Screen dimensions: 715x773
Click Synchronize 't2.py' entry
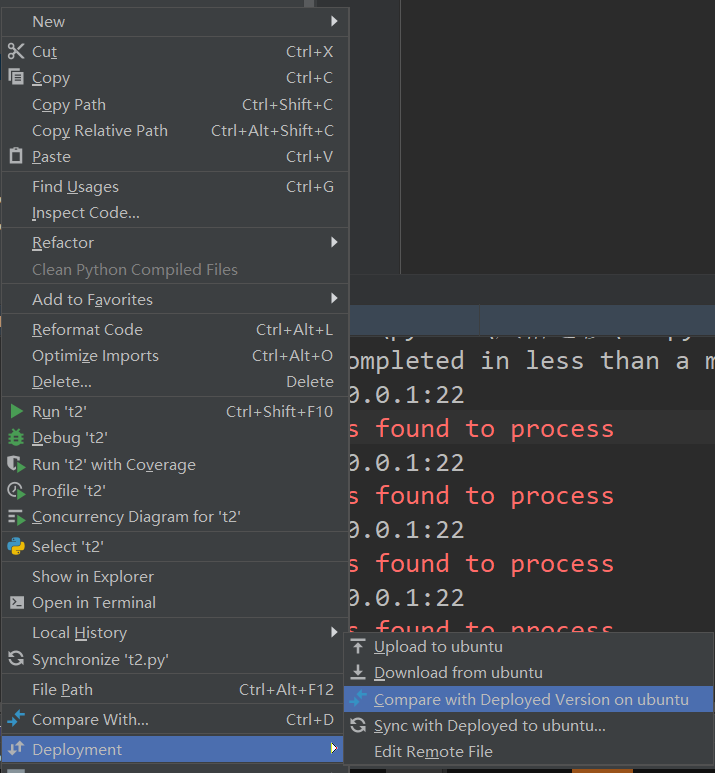[x=100, y=660]
